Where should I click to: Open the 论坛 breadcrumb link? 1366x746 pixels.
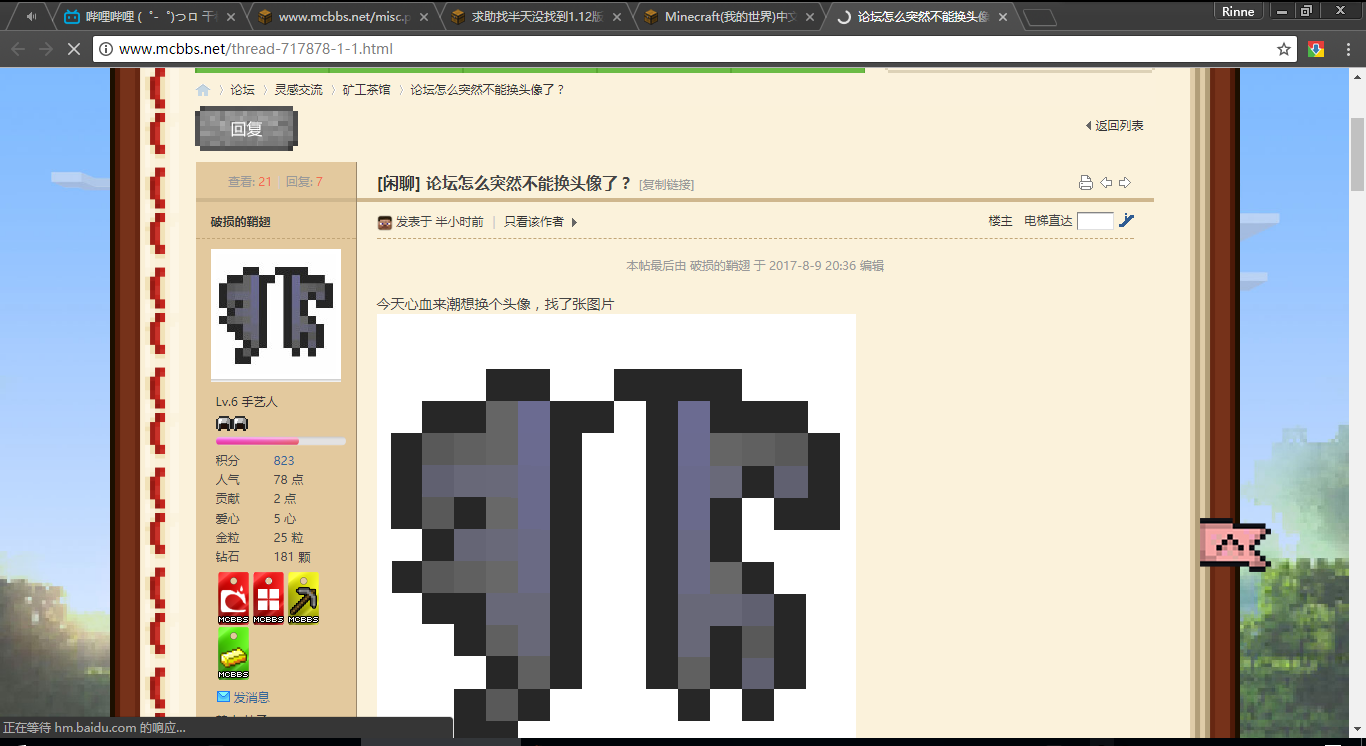click(243, 90)
